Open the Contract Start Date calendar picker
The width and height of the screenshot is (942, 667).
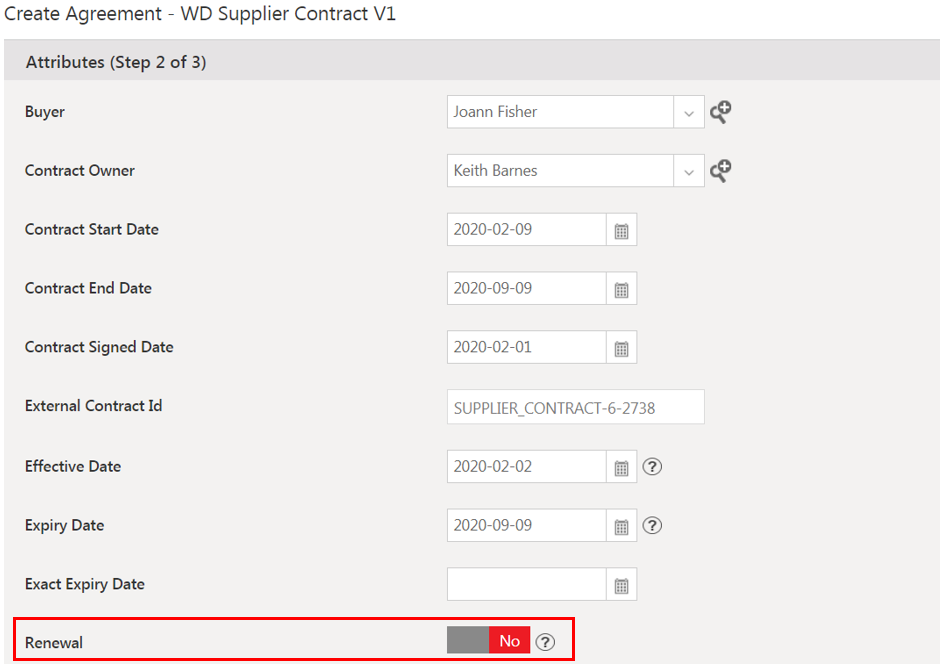coord(621,230)
